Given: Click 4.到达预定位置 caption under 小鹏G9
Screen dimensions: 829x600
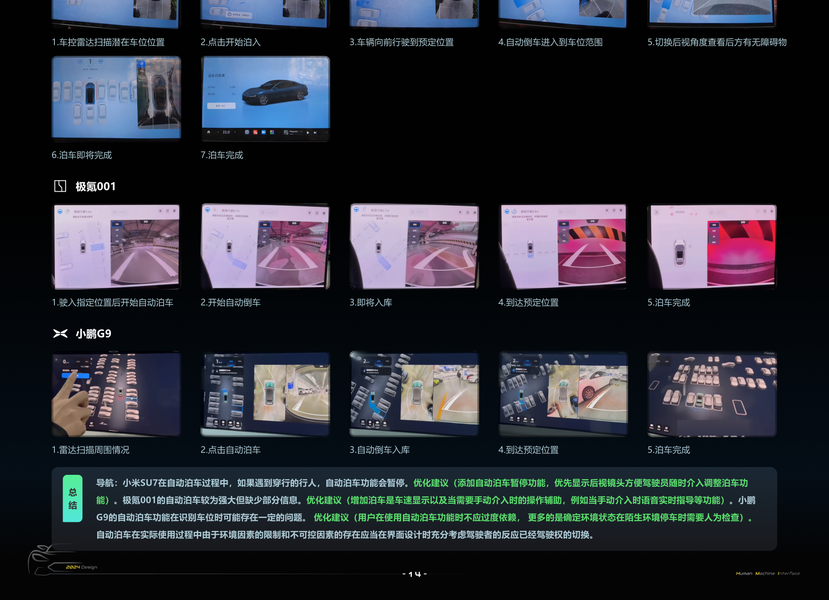Looking at the screenshot, I should [x=528, y=450].
